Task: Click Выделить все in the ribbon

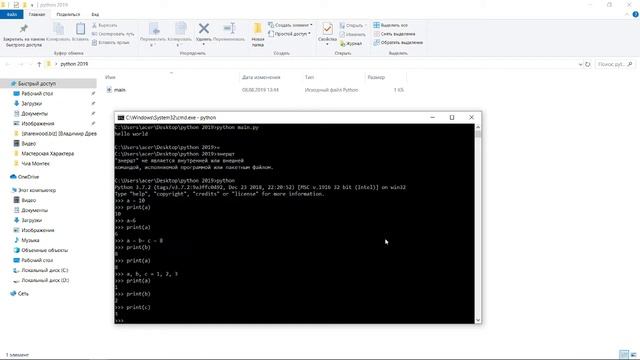Action: coord(391,25)
